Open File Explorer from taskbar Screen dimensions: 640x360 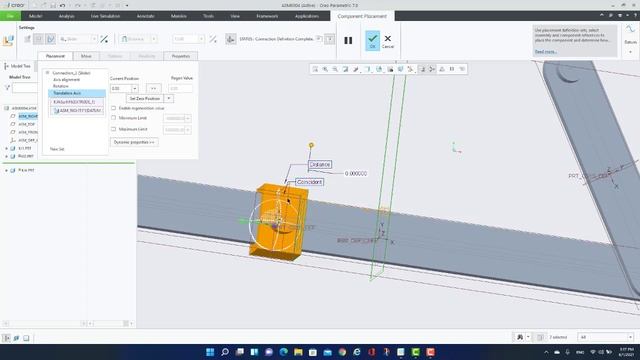[x=298, y=352]
